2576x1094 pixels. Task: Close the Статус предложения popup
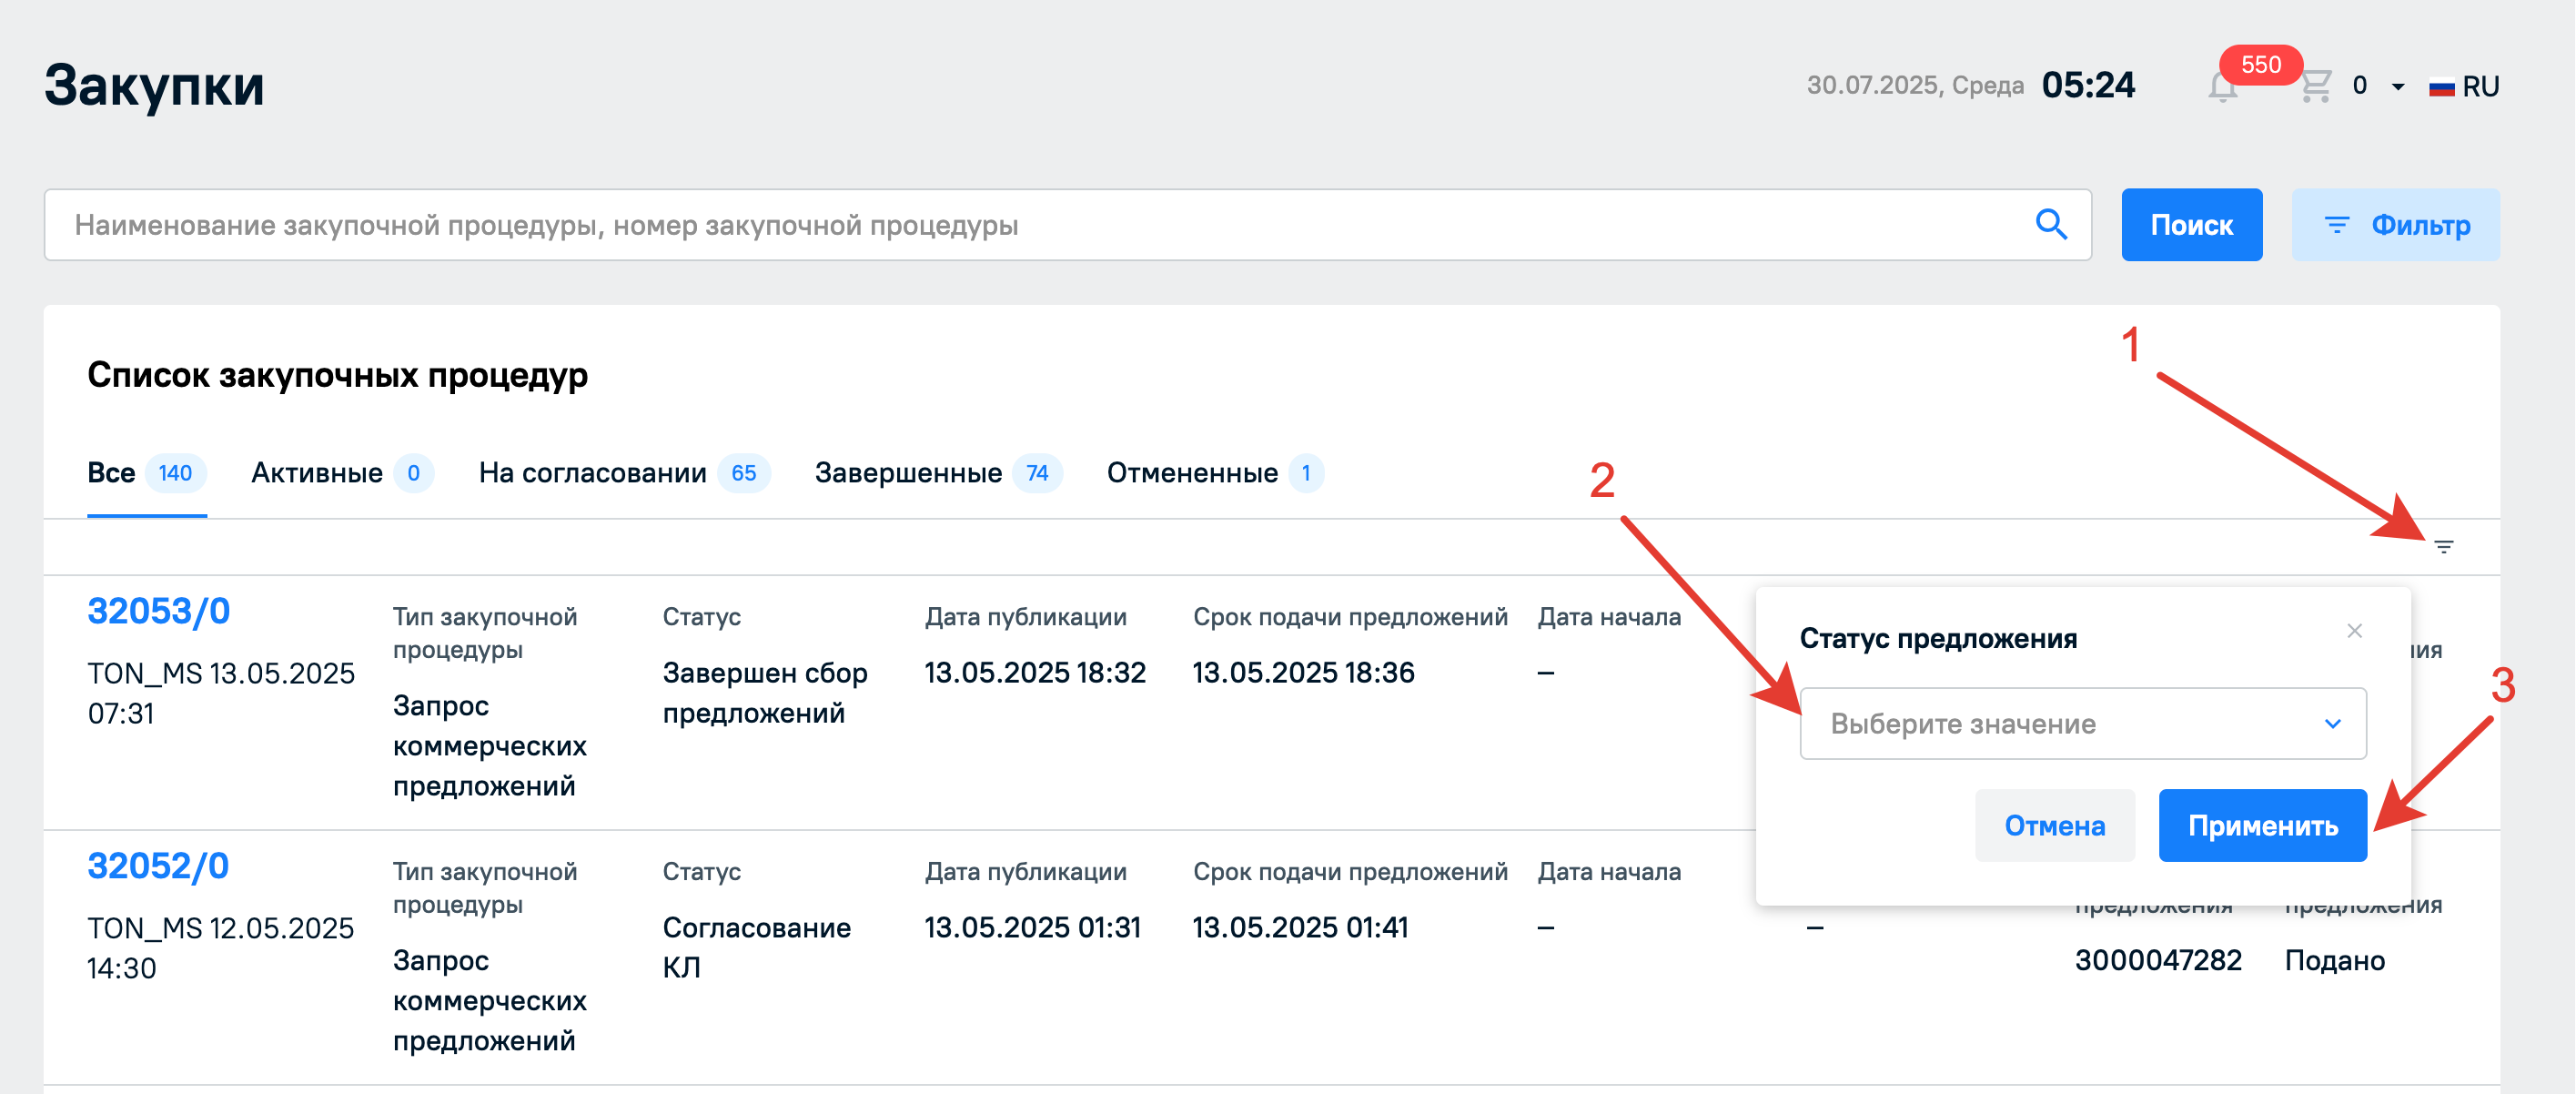point(2354,631)
